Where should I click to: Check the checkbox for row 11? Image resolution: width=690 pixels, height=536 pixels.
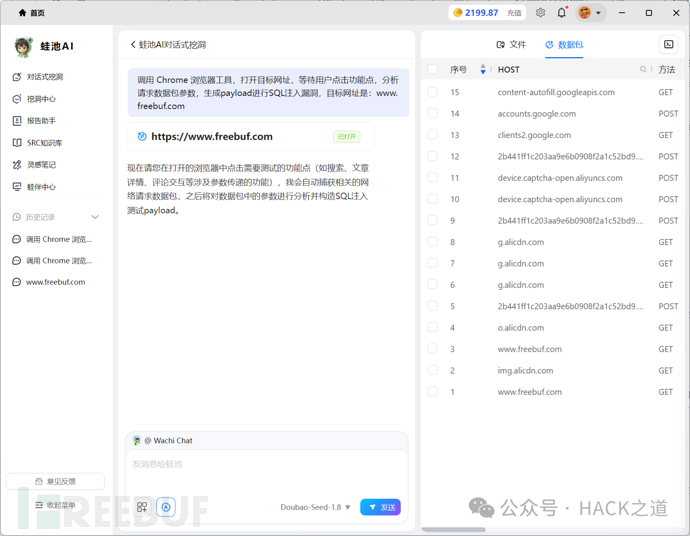[433, 178]
